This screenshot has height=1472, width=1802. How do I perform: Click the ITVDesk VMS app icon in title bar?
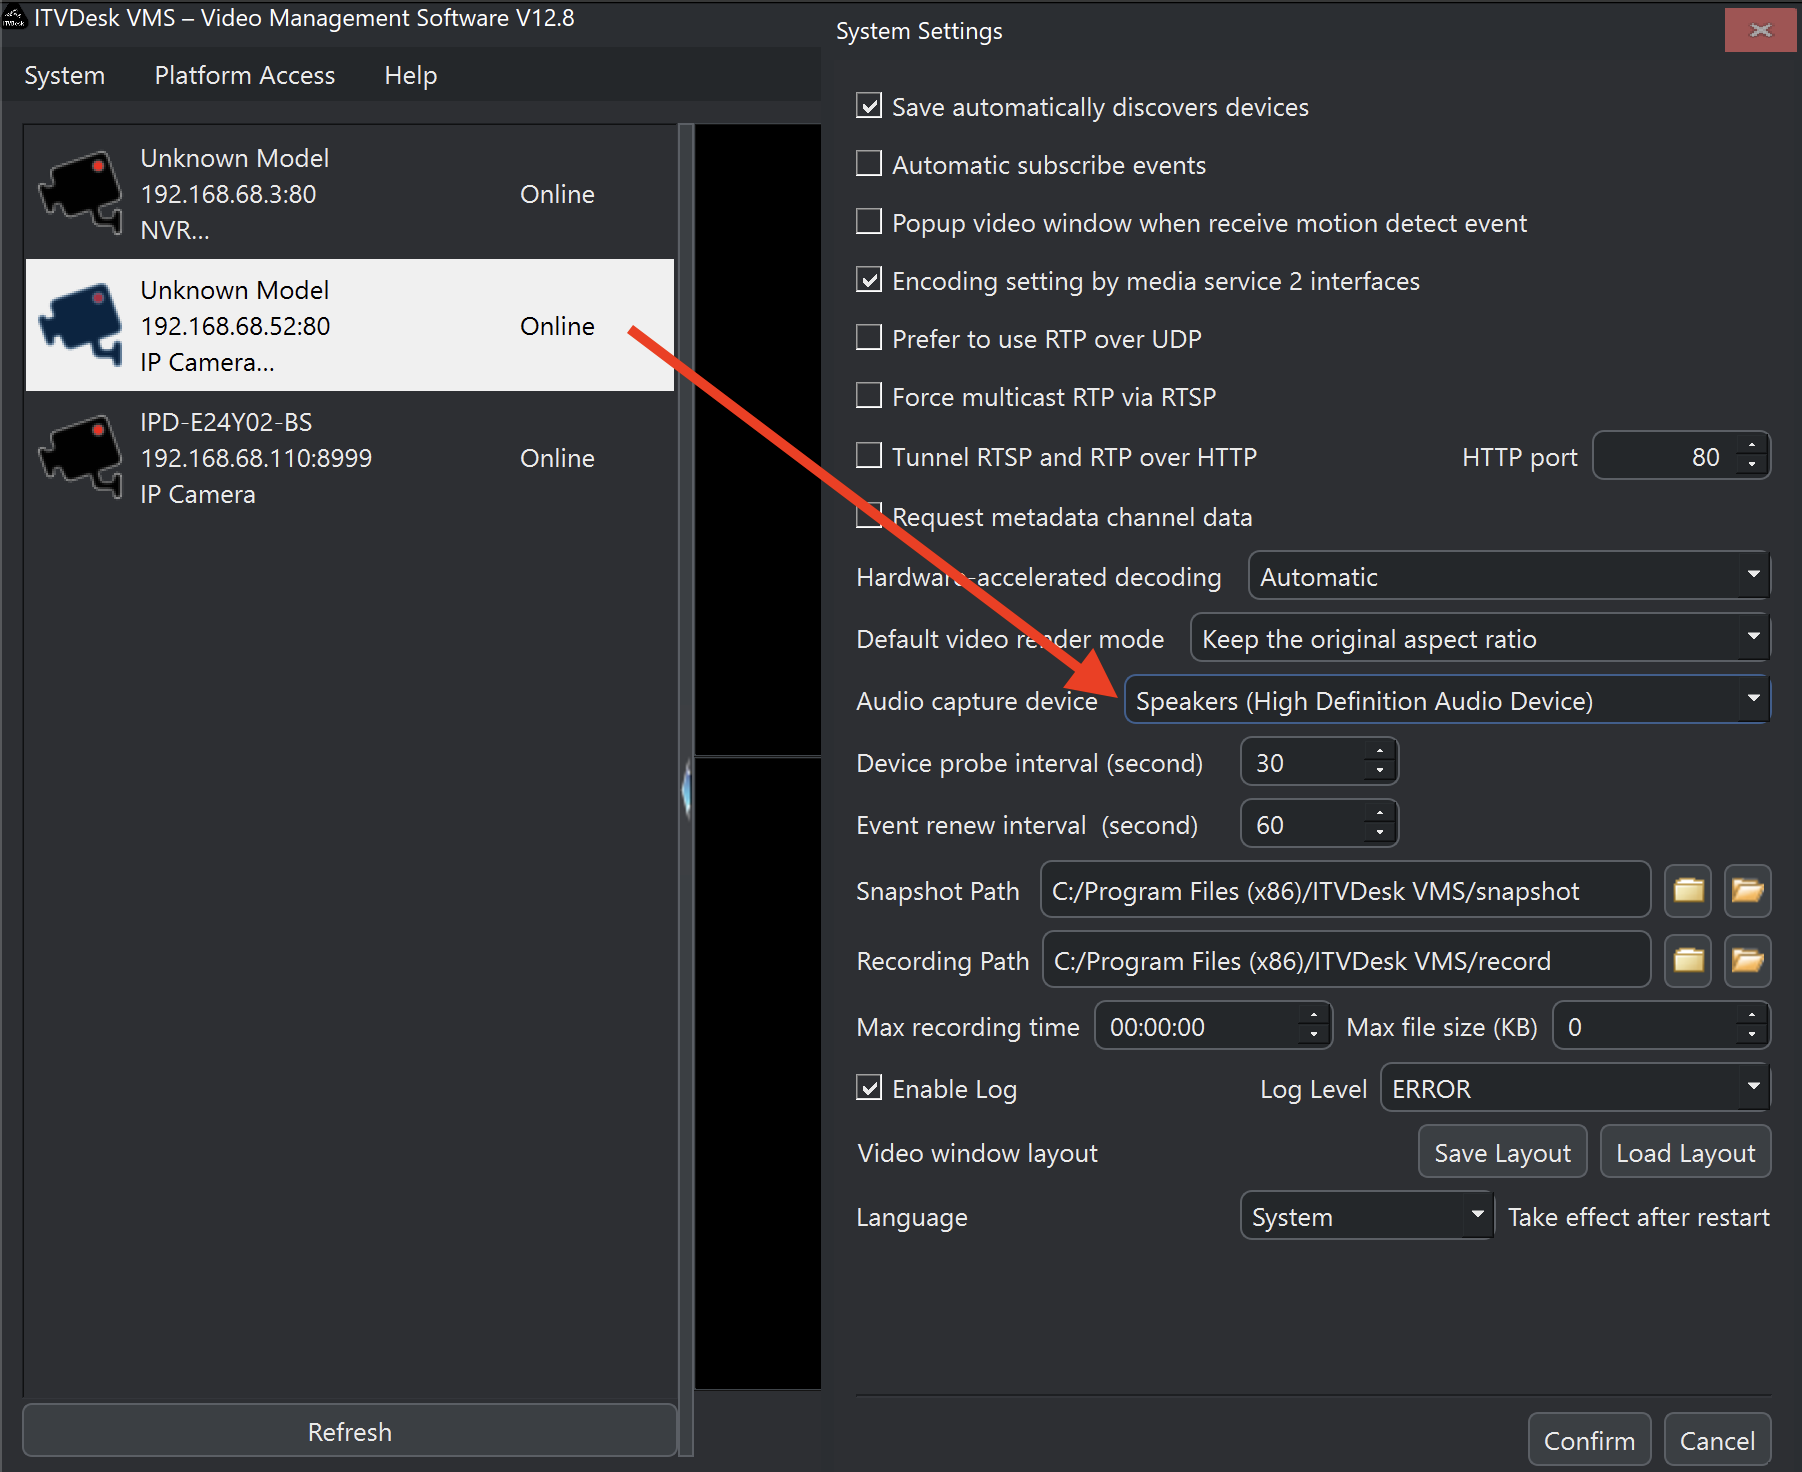[15, 17]
